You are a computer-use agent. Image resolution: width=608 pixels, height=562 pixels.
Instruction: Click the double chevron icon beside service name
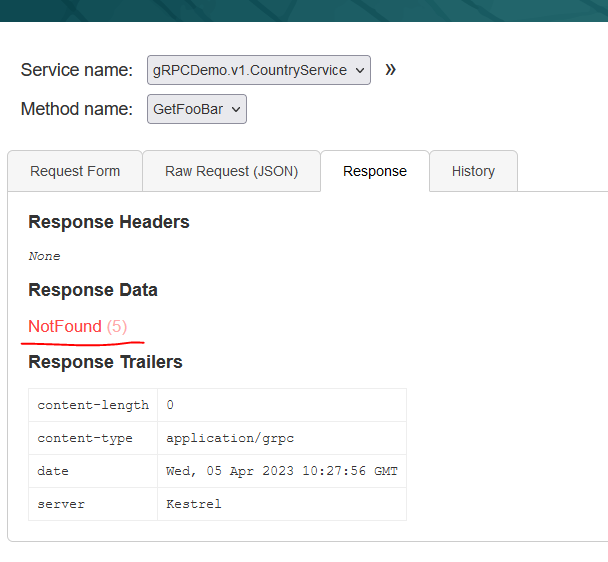click(391, 70)
